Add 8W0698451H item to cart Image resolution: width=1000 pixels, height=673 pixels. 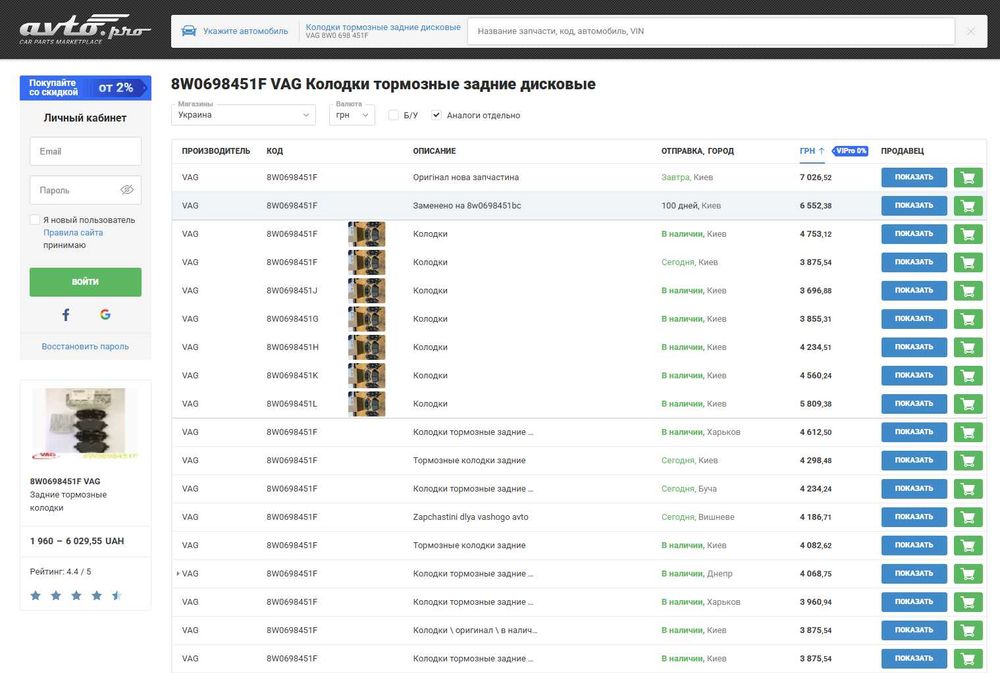coord(967,347)
